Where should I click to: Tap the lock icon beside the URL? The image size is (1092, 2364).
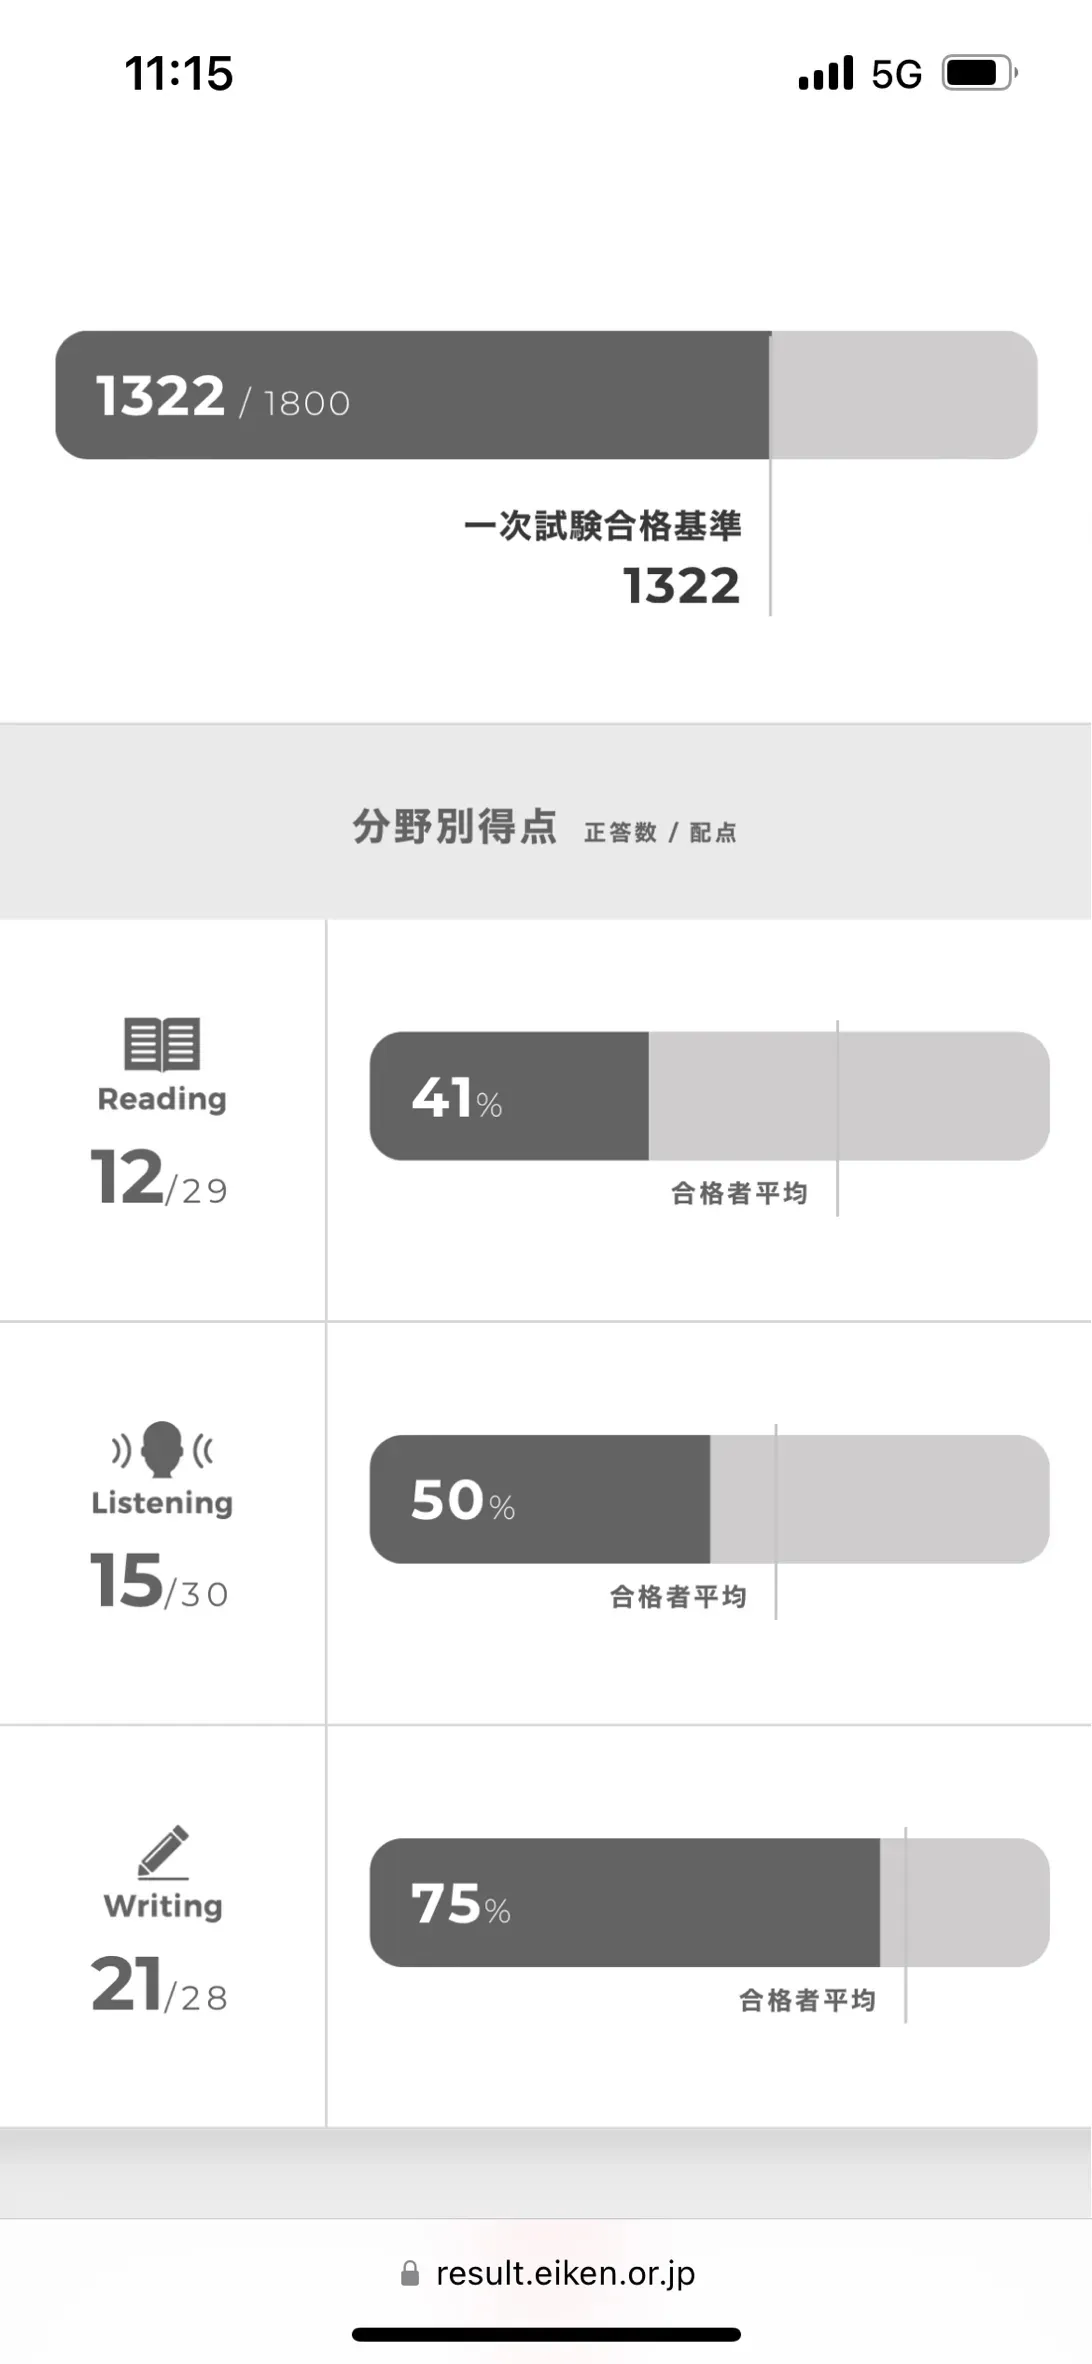(x=410, y=2273)
